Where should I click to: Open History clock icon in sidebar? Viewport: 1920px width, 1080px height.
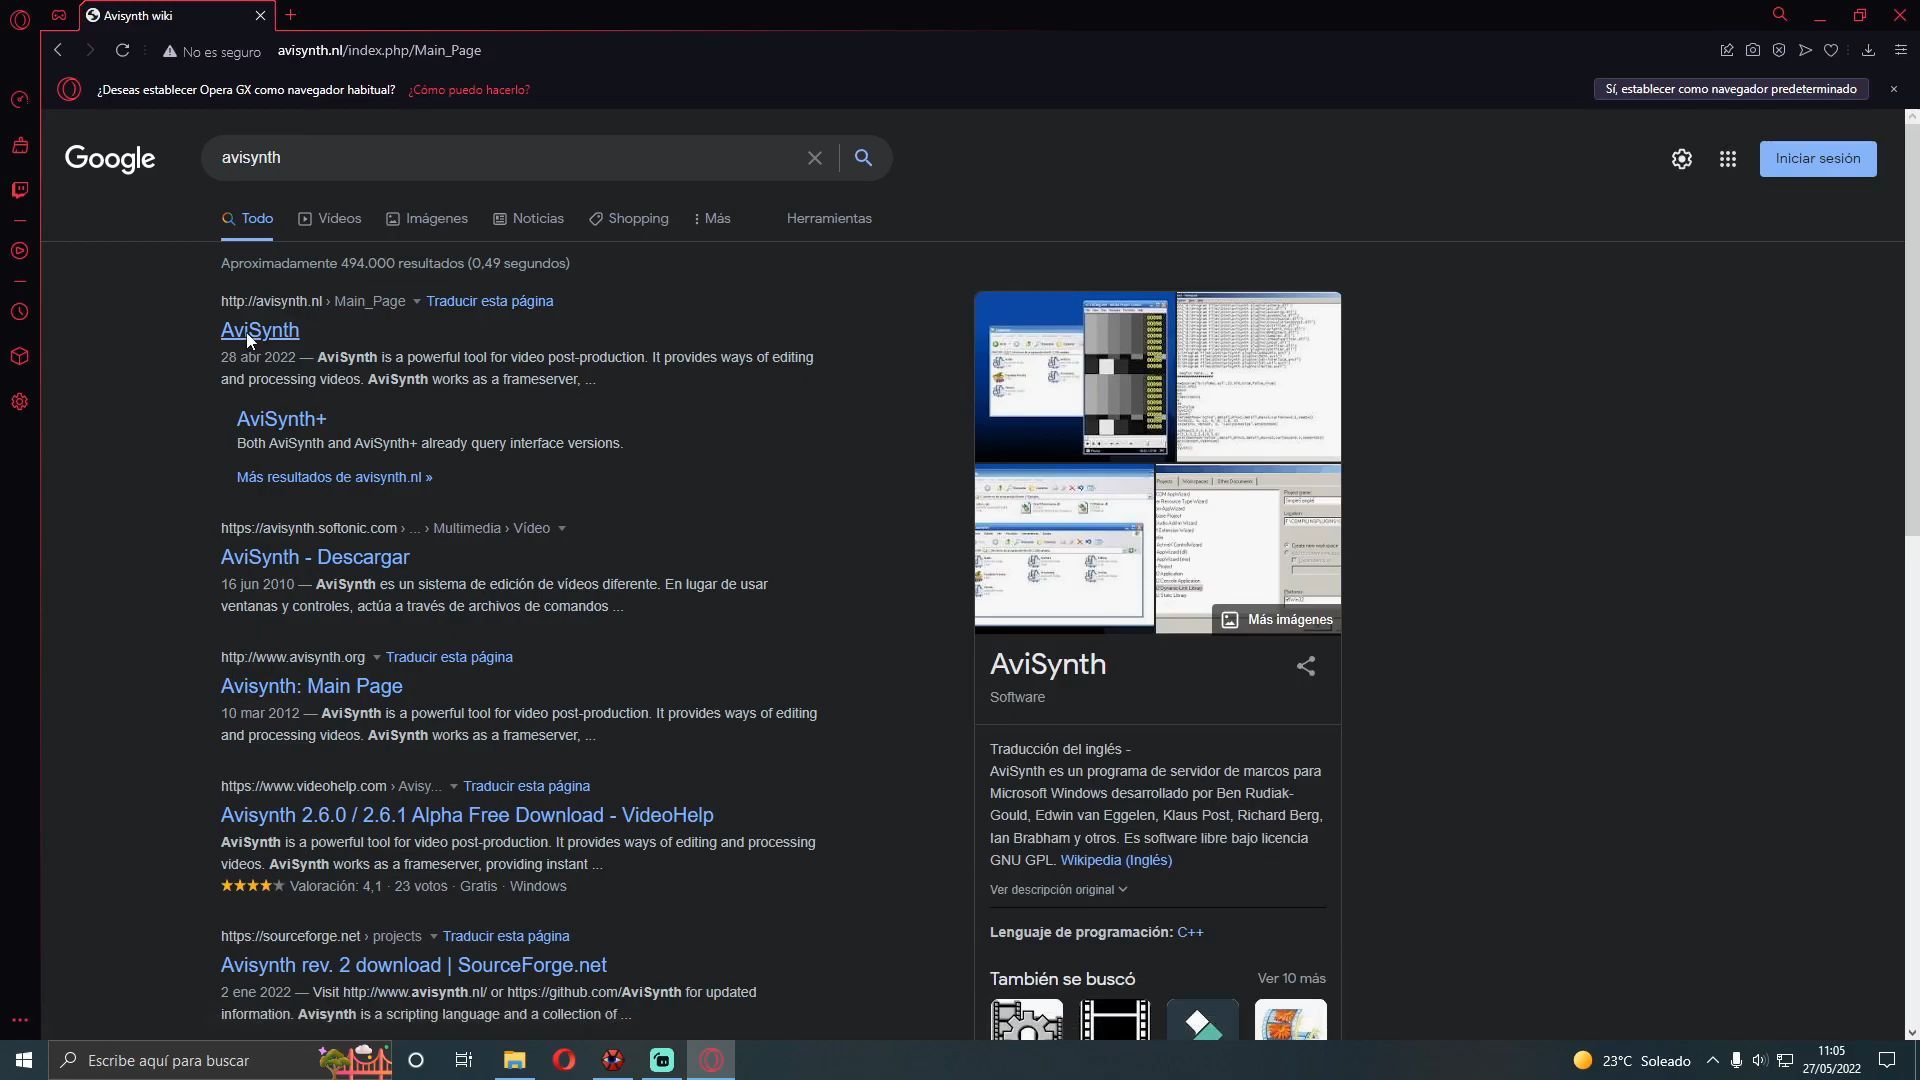[x=19, y=312]
